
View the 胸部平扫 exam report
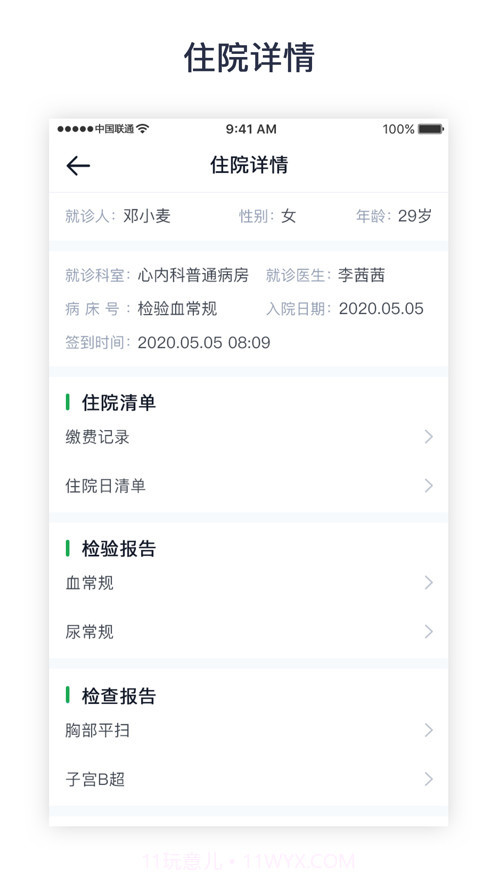coord(248,730)
